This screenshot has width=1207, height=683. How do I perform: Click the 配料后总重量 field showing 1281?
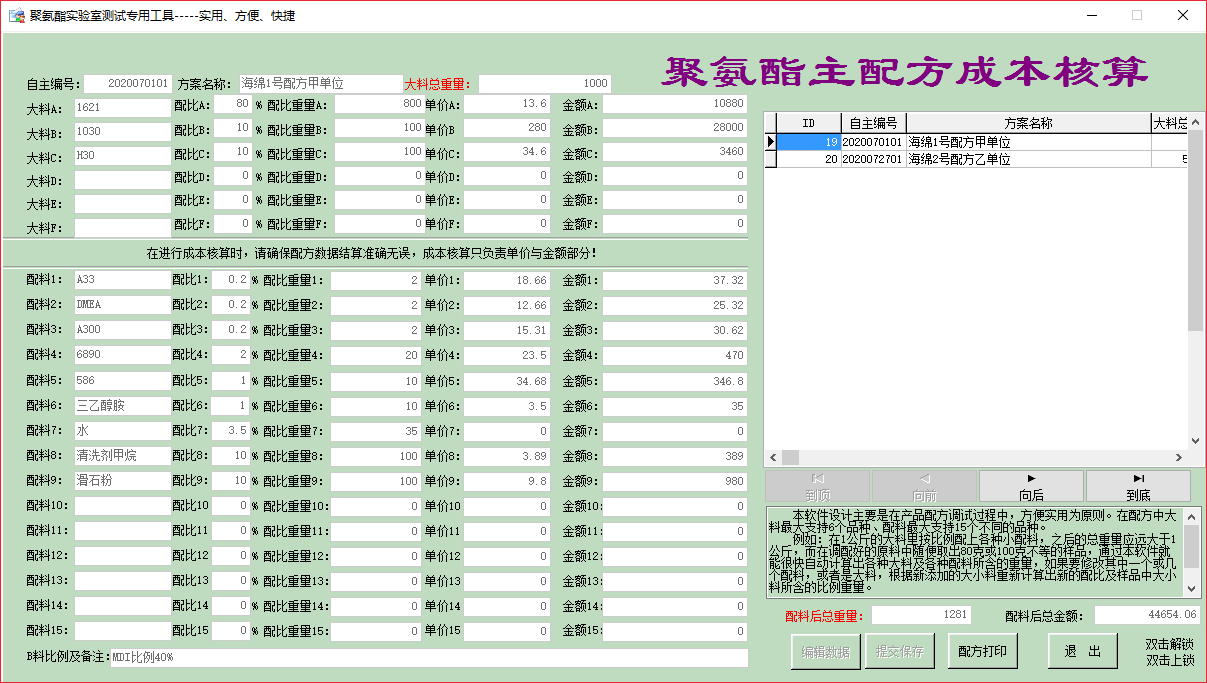[921, 616]
